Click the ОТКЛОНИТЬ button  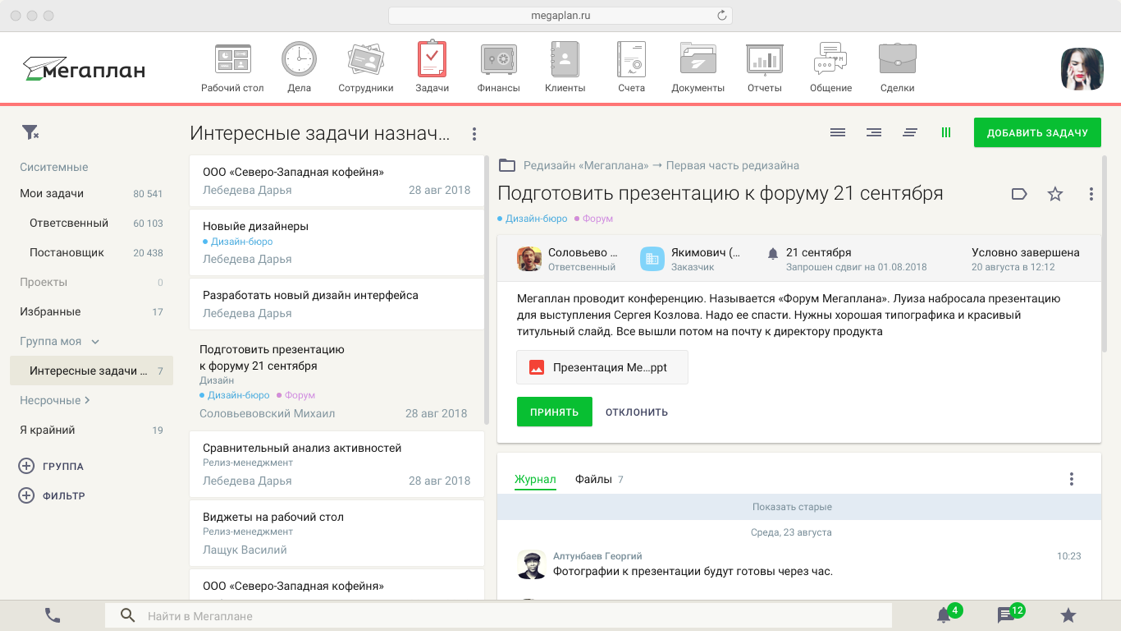click(636, 412)
